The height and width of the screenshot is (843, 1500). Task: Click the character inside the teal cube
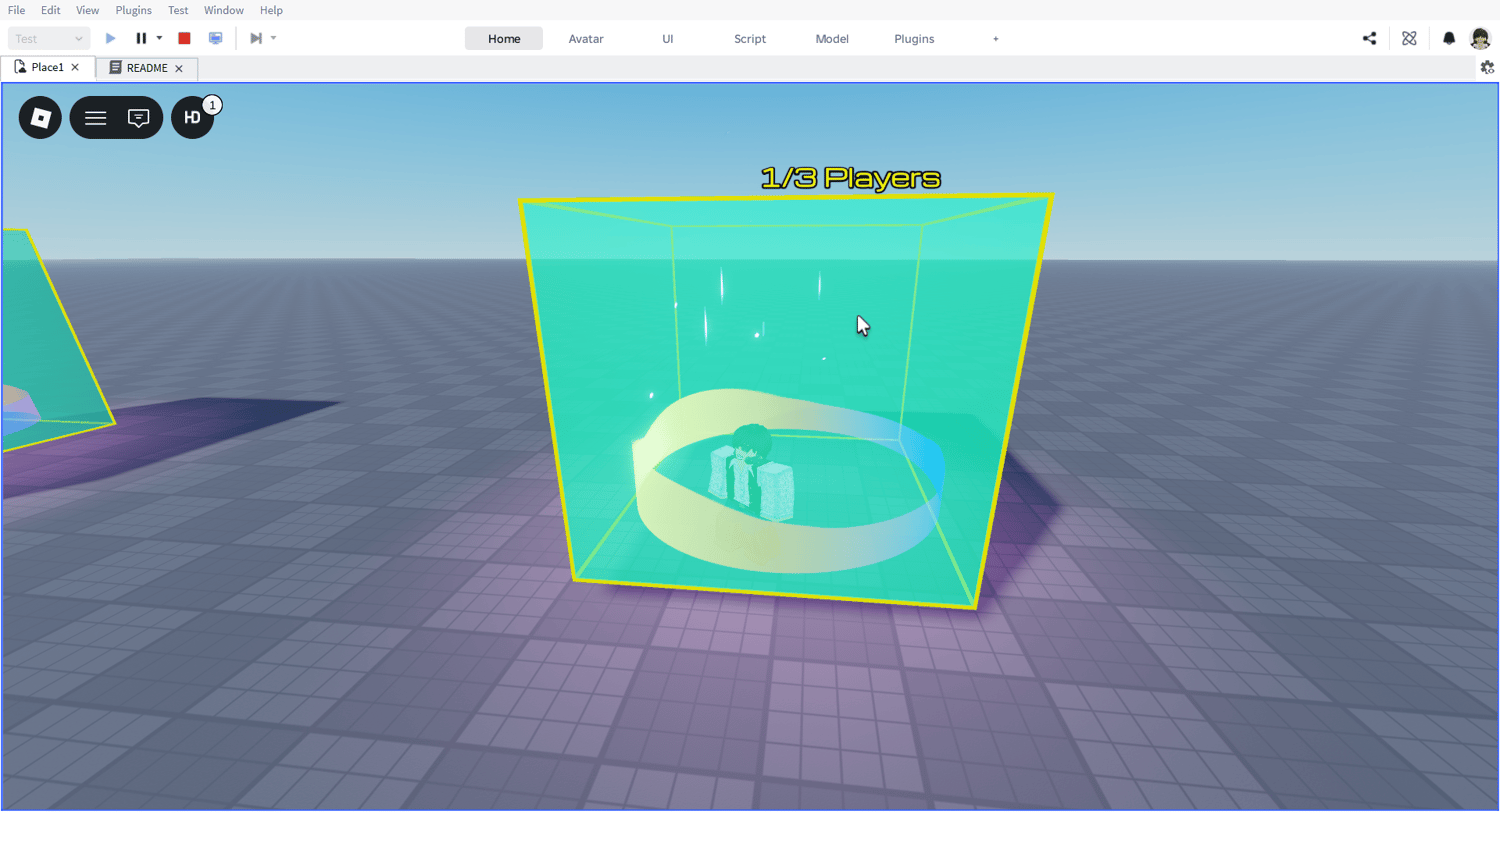[x=751, y=473]
